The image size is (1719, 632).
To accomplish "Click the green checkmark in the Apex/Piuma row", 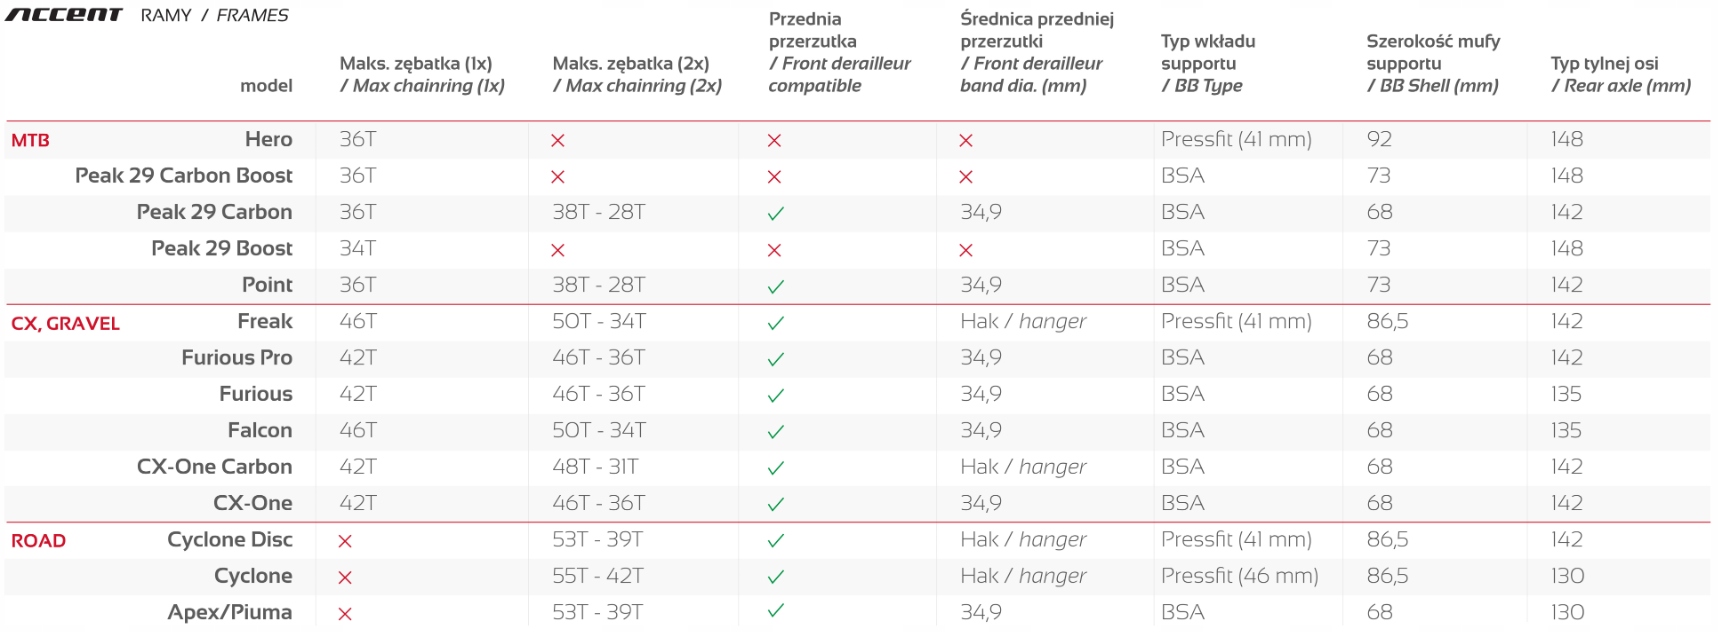I will (775, 610).
